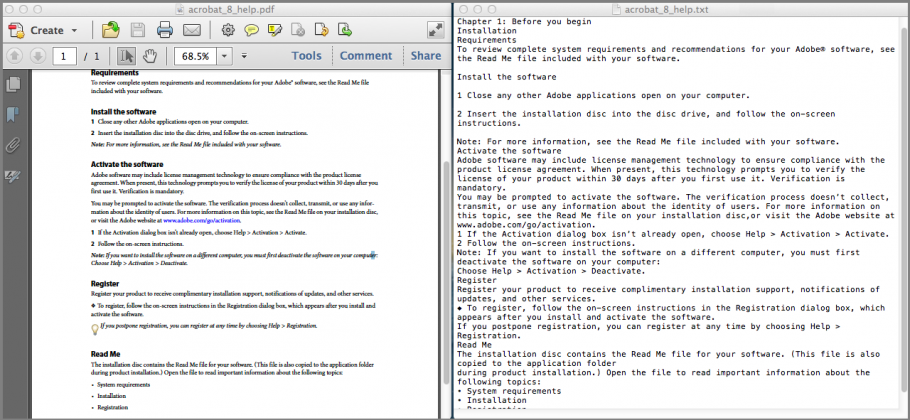Click 'Activate the software' heading in PDF
The height and width of the screenshot is (420, 910).
pyautogui.click(x=127, y=164)
